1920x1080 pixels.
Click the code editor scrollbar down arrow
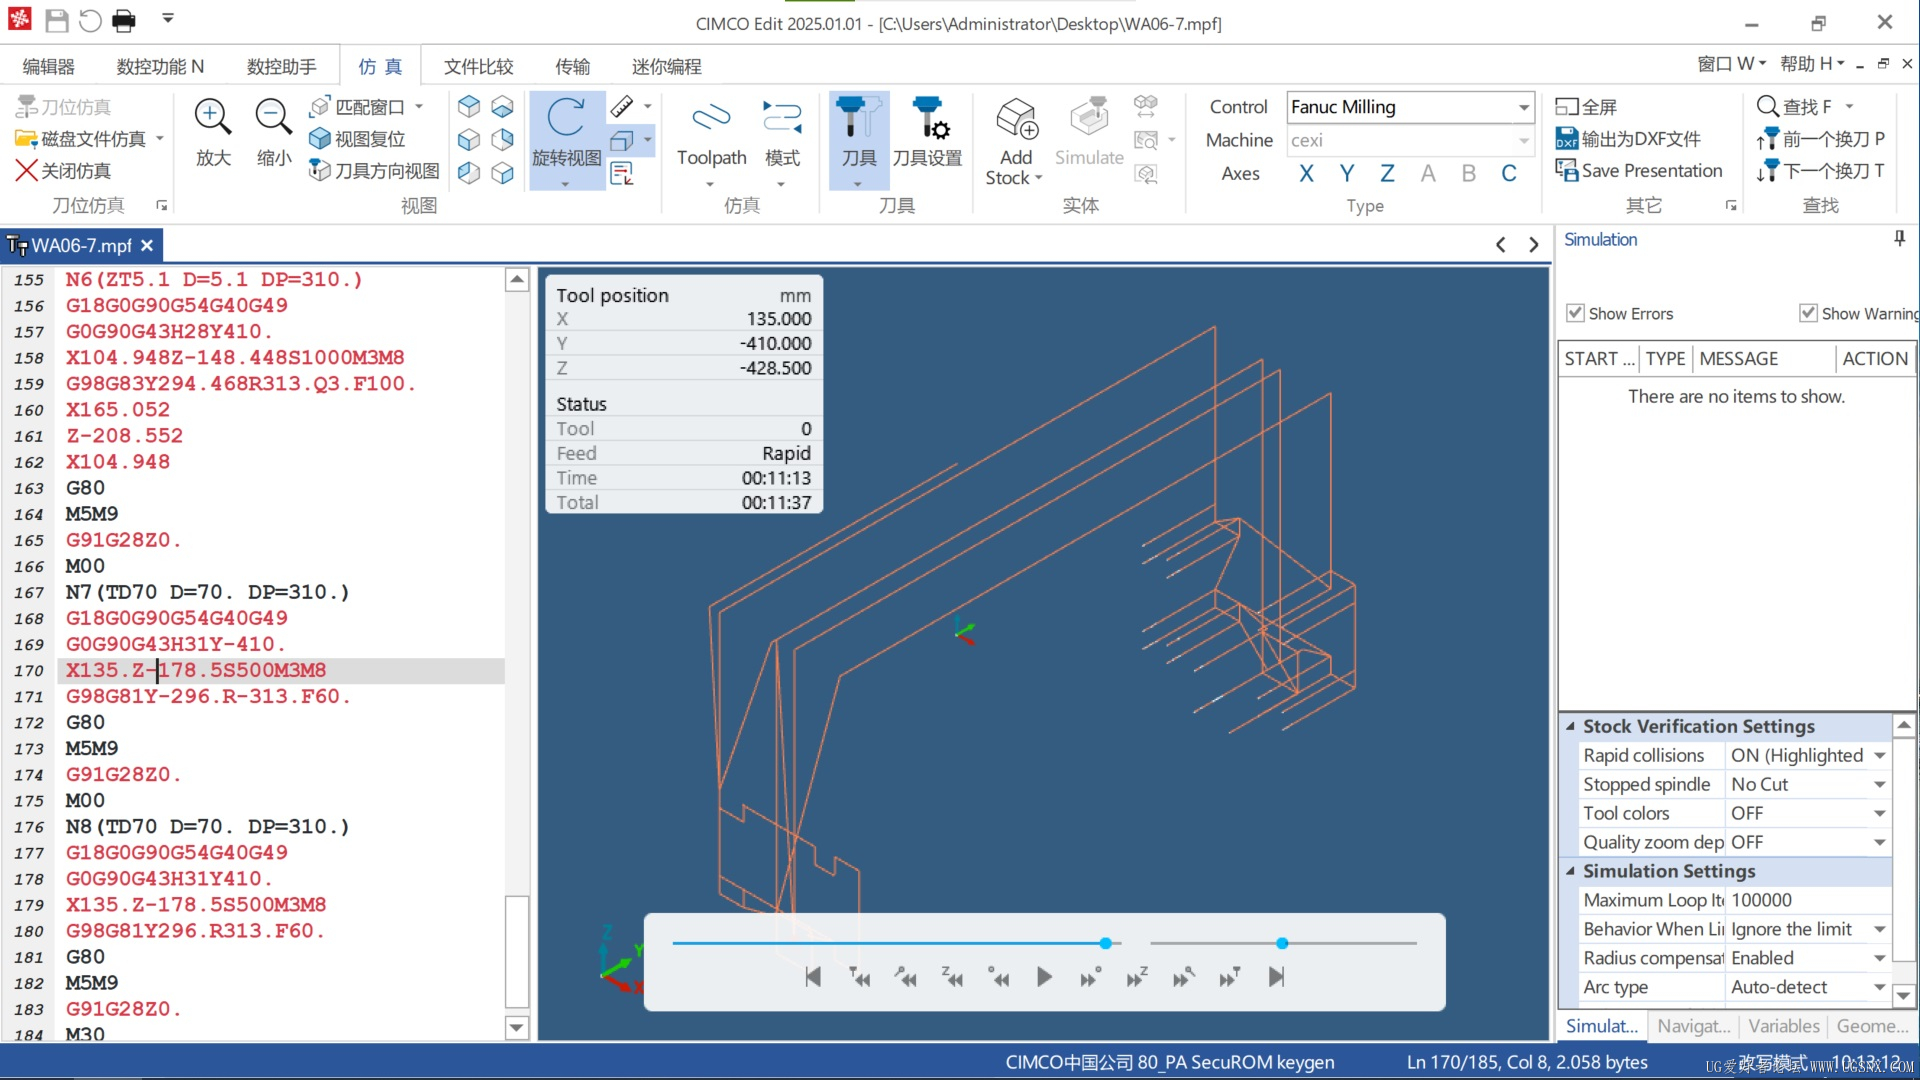(x=517, y=1027)
